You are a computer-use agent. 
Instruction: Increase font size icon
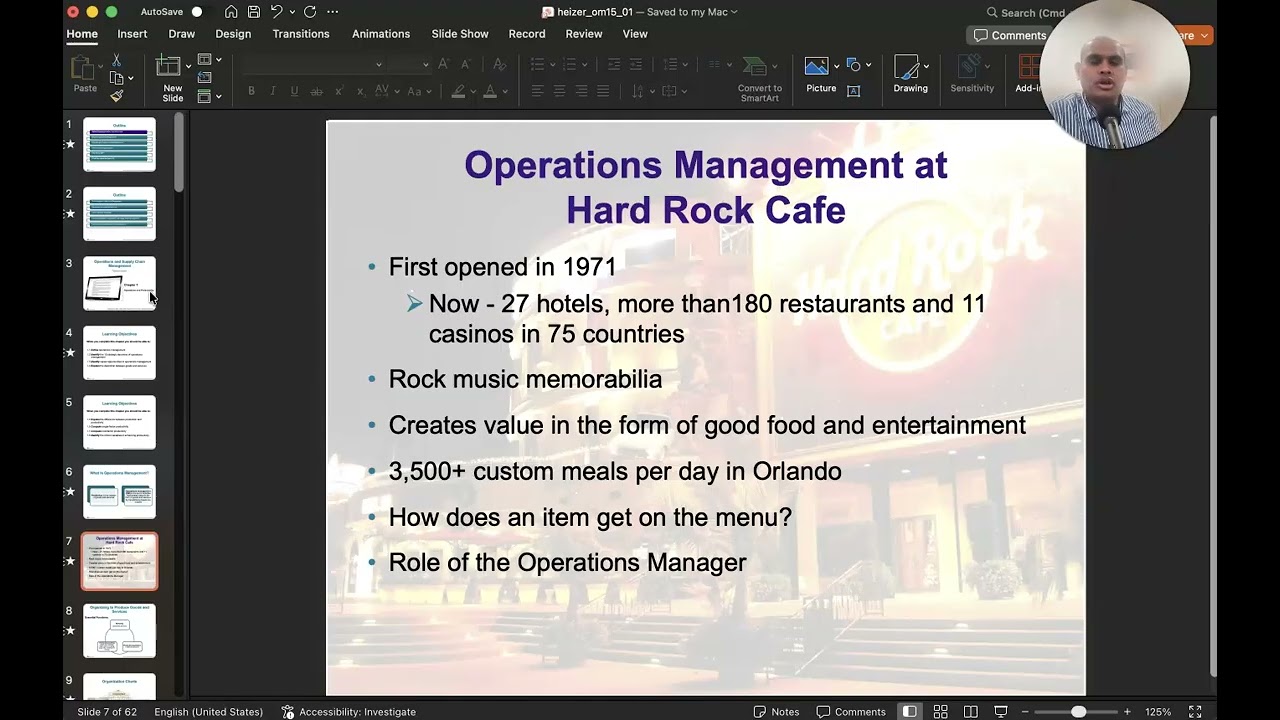444,64
